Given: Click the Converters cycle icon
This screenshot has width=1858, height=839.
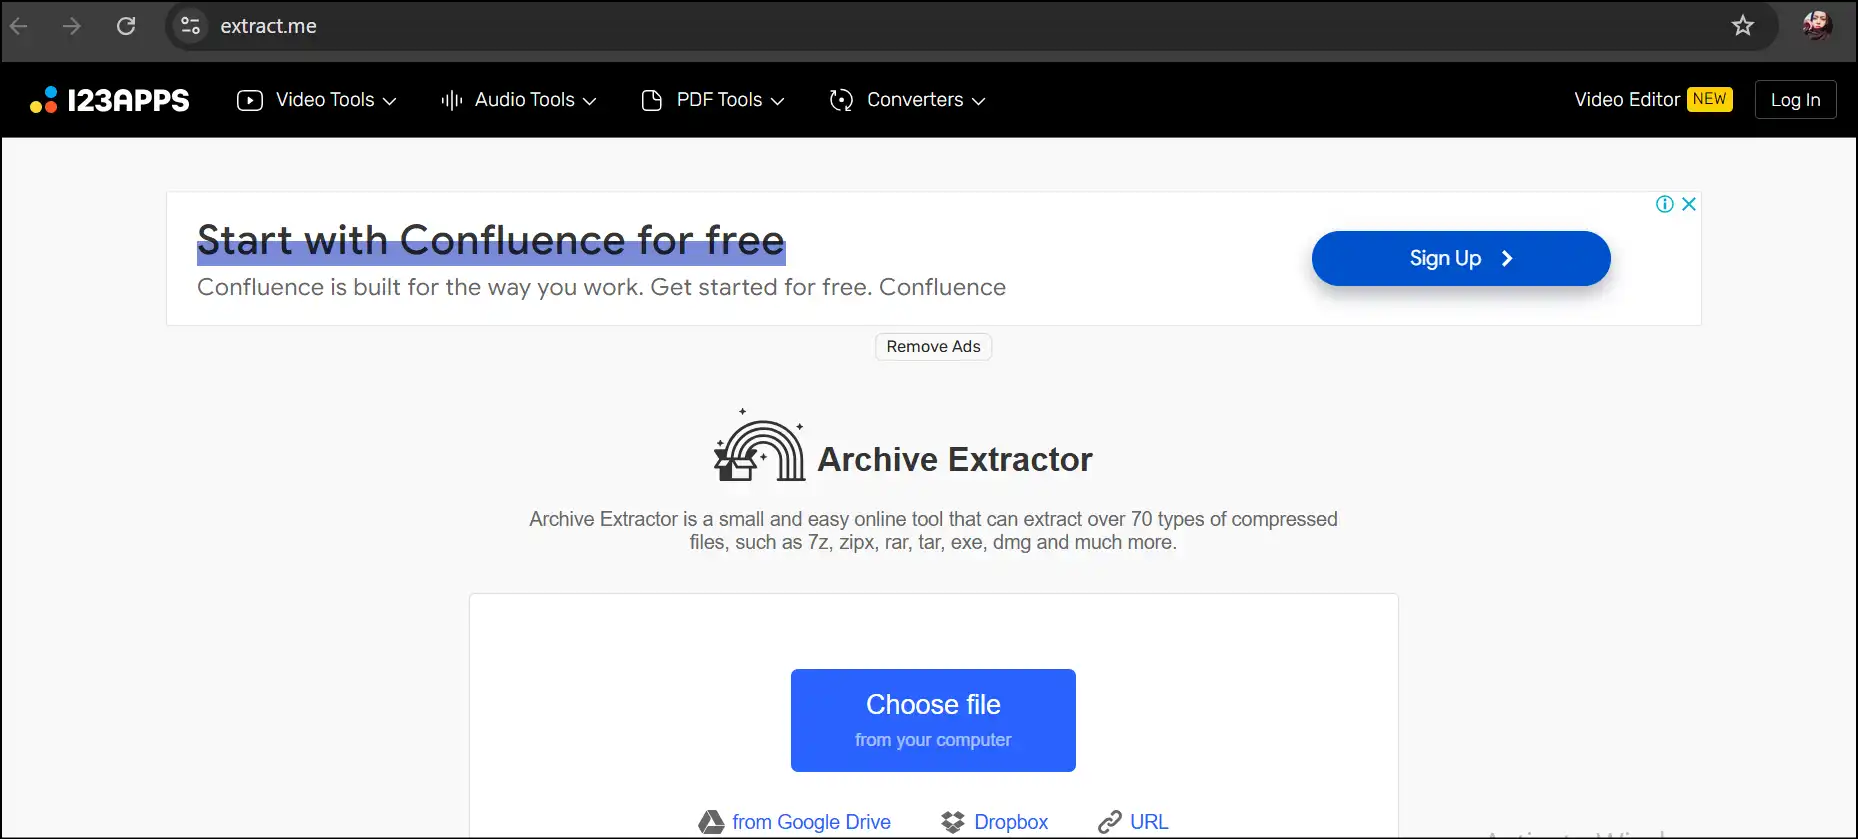Looking at the screenshot, I should tap(841, 100).
